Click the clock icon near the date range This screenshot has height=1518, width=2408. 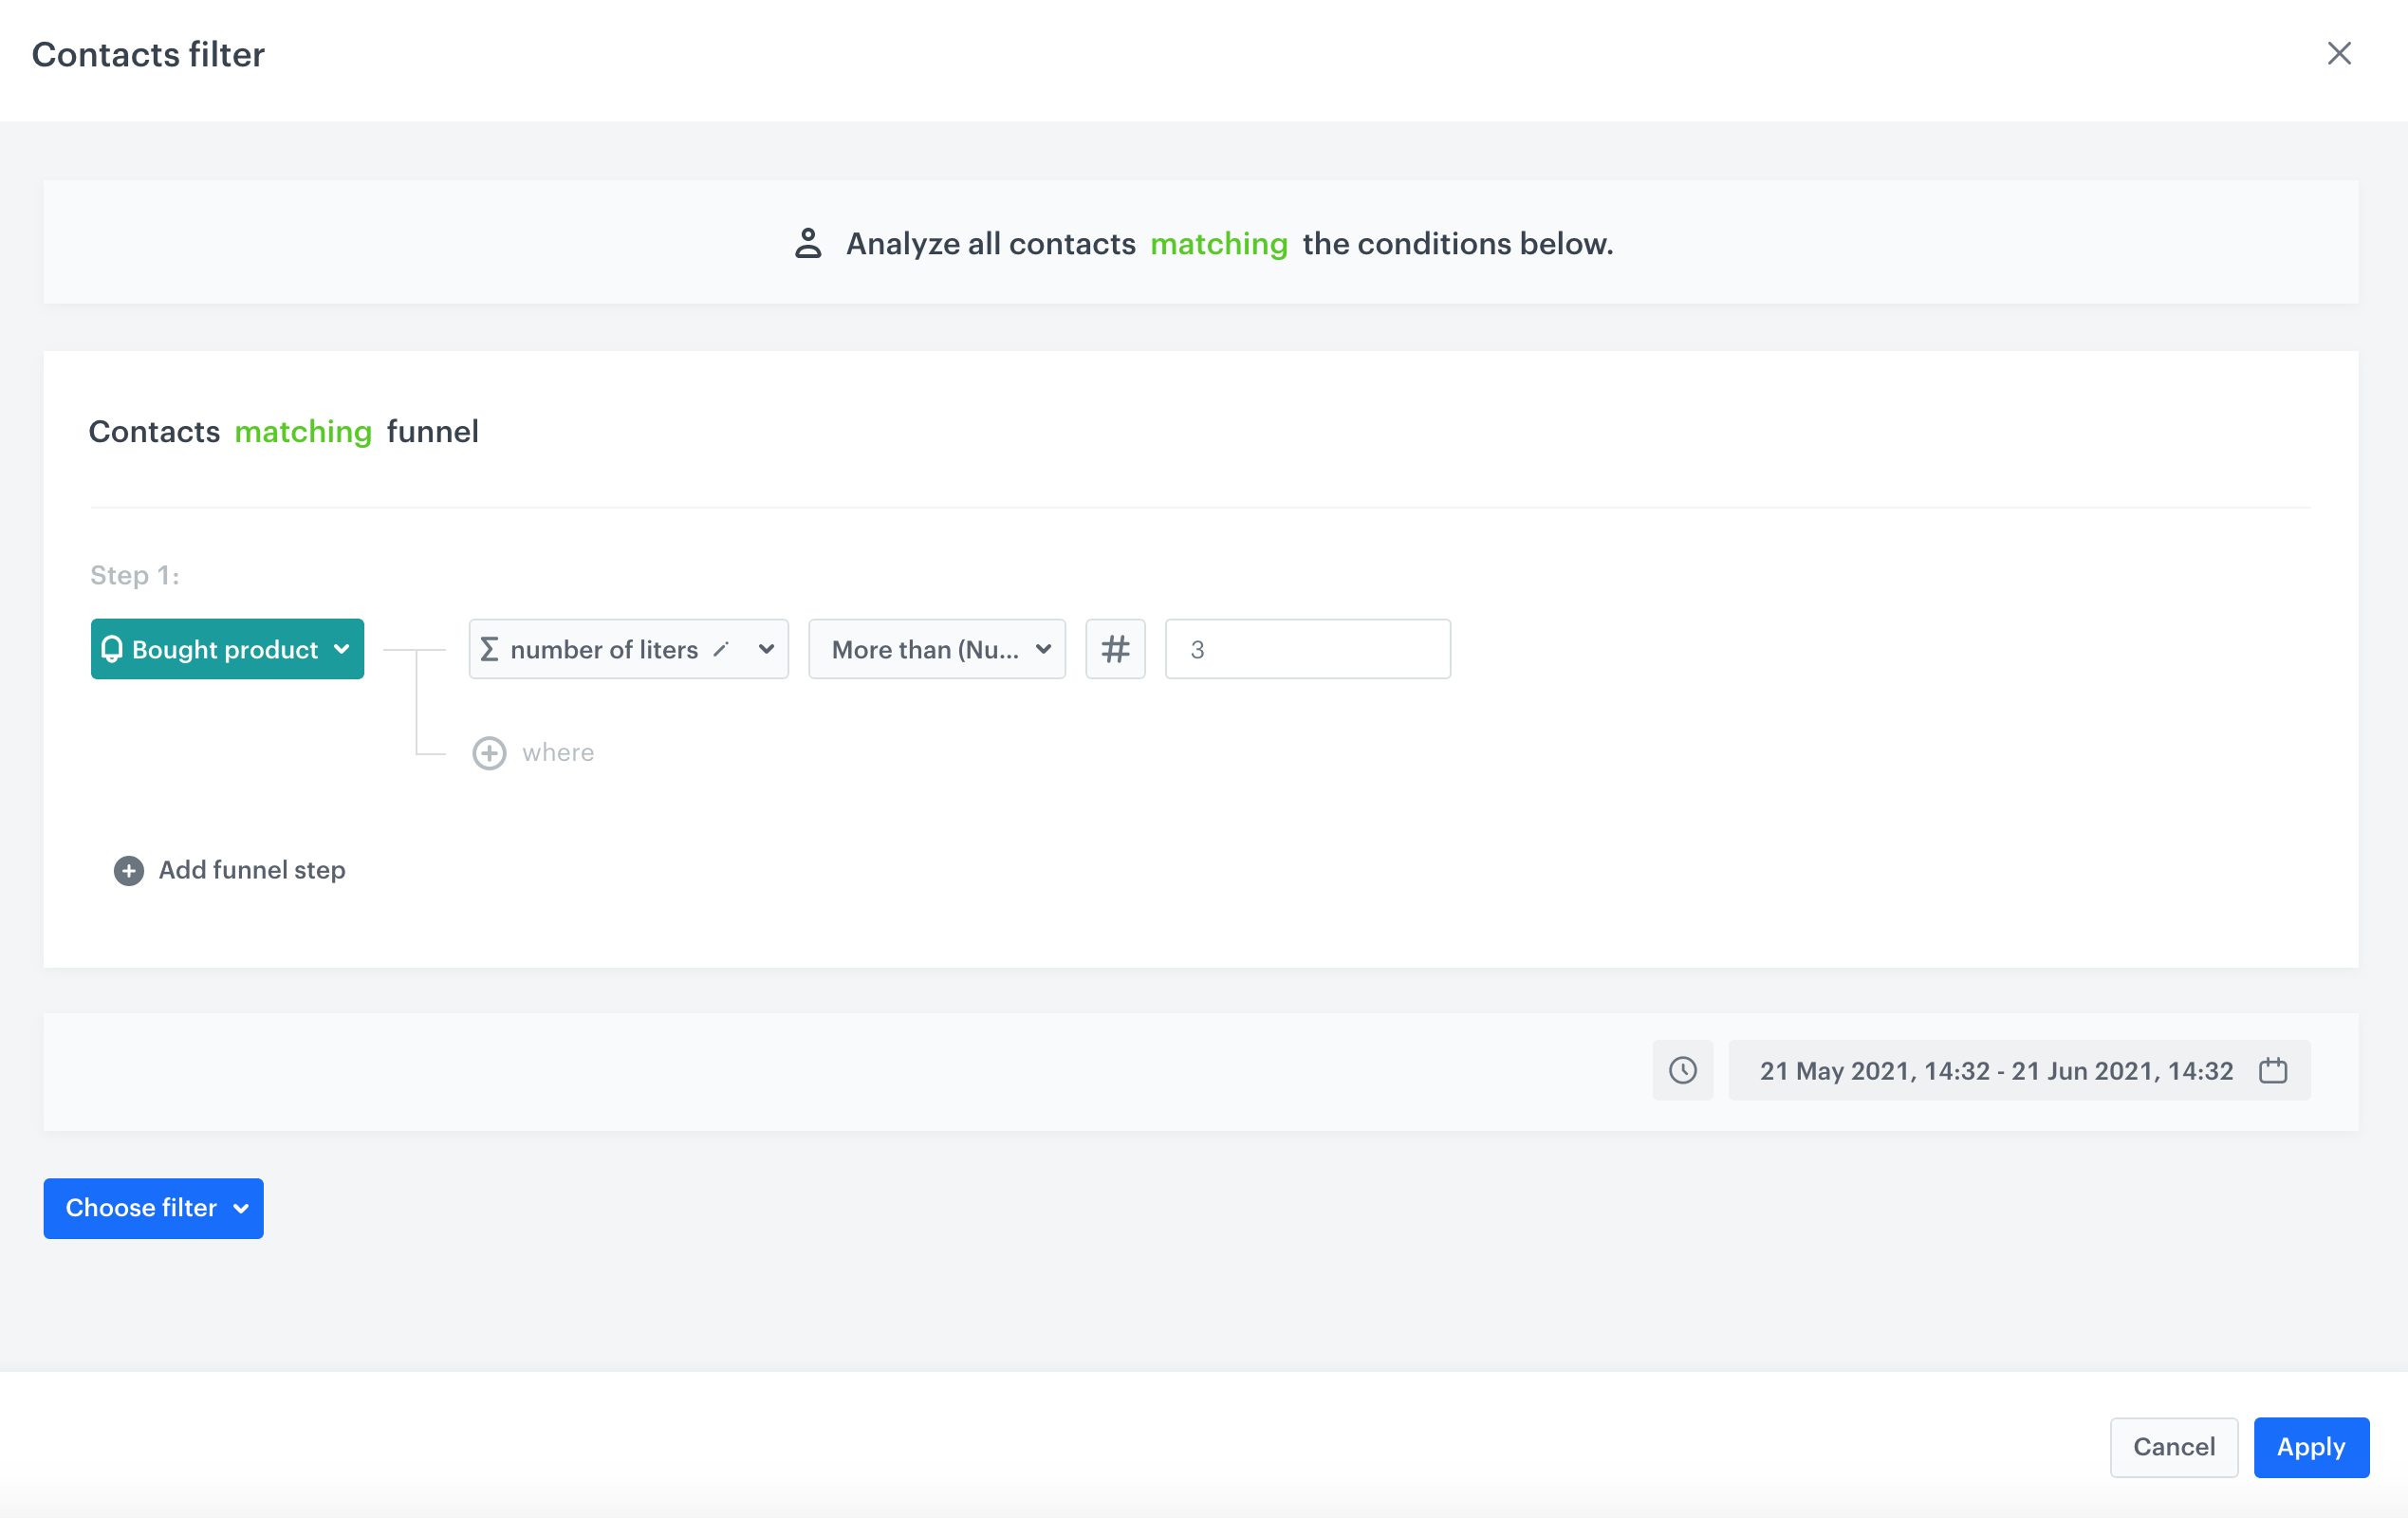pos(1682,1070)
